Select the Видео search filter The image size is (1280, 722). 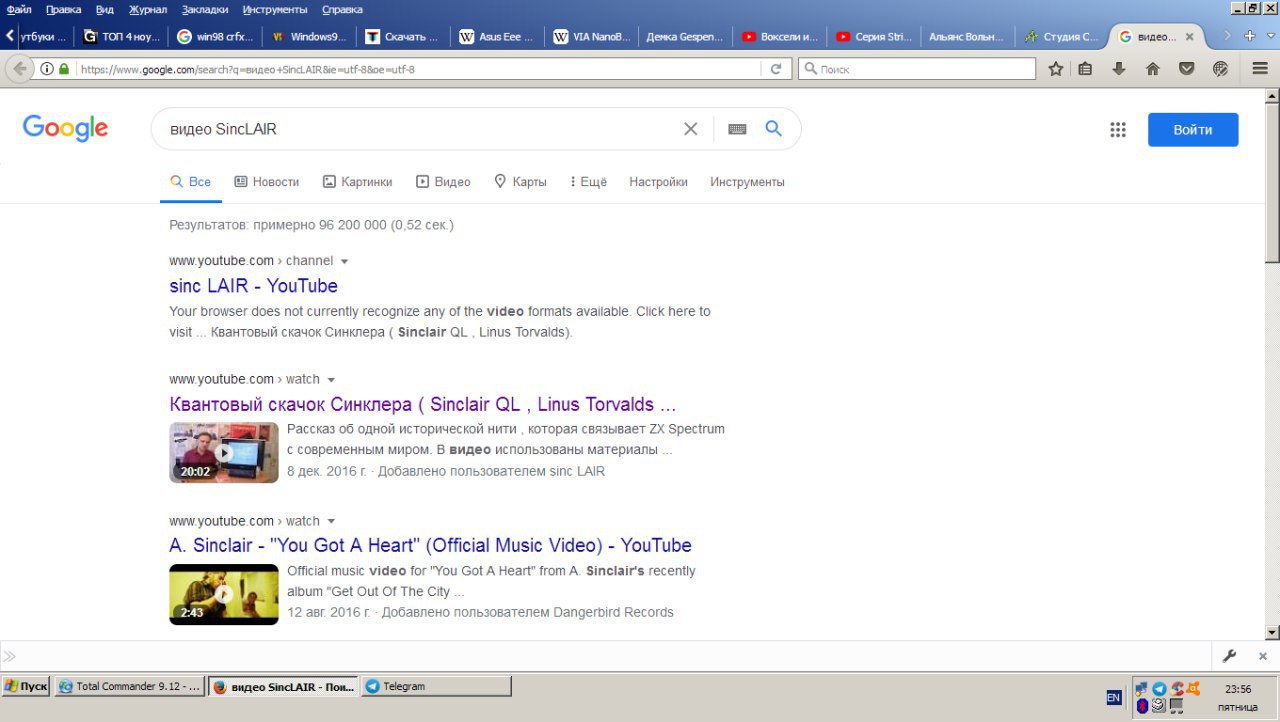coord(443,182)
